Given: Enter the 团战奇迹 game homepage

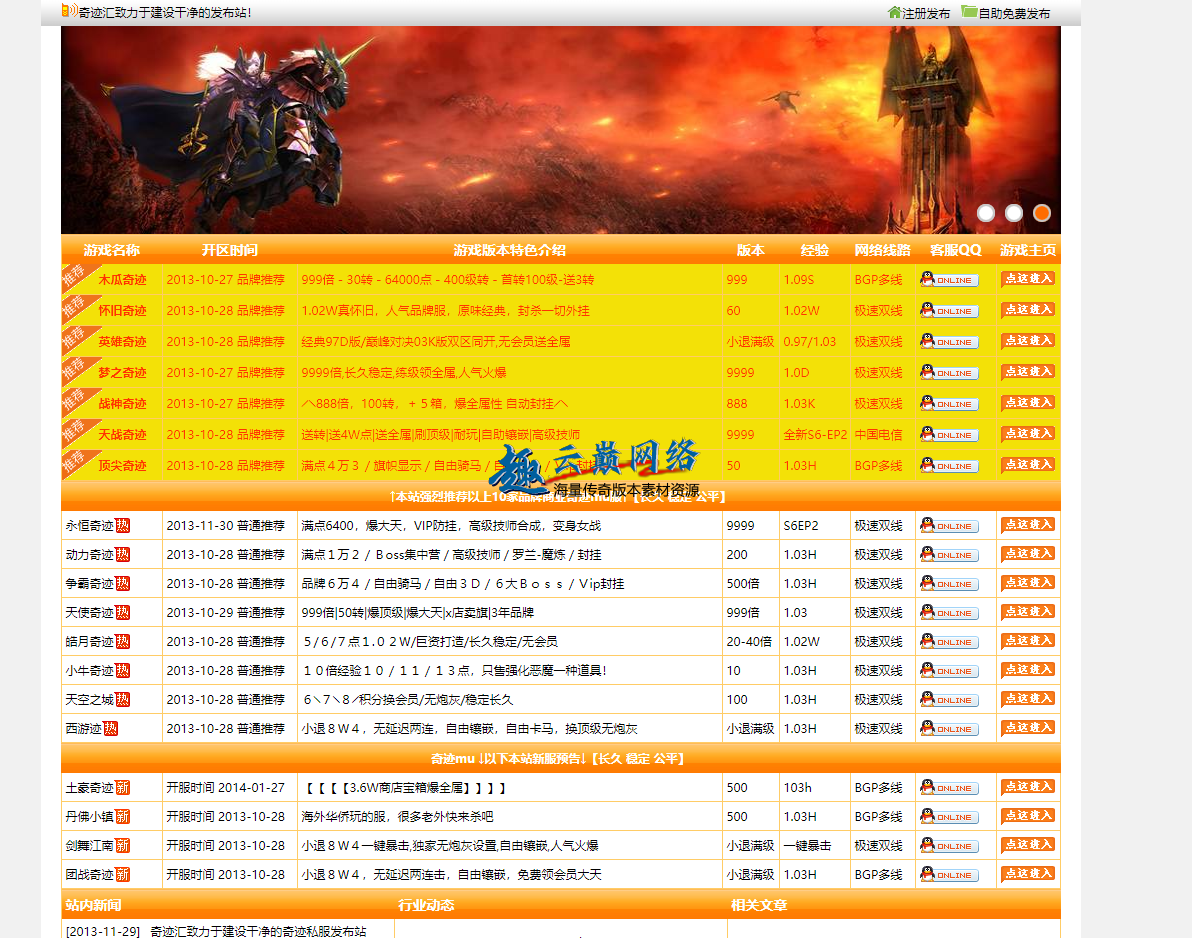Looking at the screenshot, I should 1028,873.
